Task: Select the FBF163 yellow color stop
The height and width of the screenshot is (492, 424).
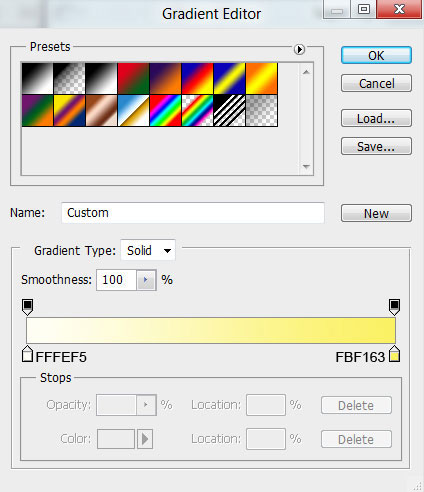Action: click(x=394, y=354)
